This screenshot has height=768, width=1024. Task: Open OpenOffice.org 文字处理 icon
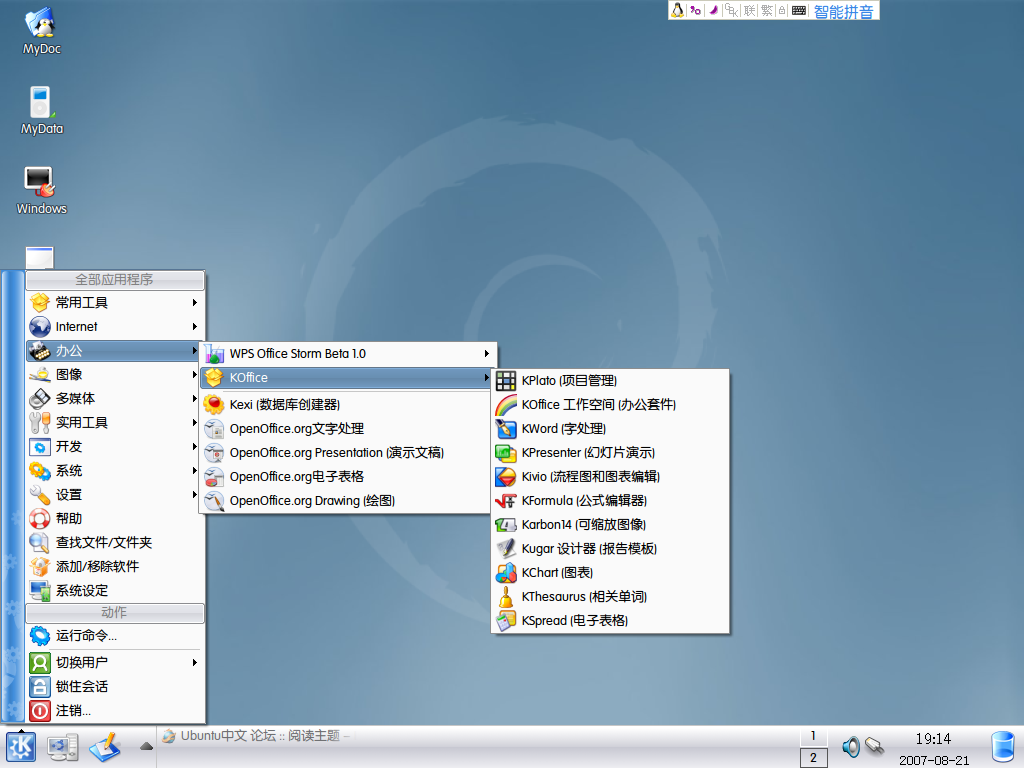tap(214, 429)
